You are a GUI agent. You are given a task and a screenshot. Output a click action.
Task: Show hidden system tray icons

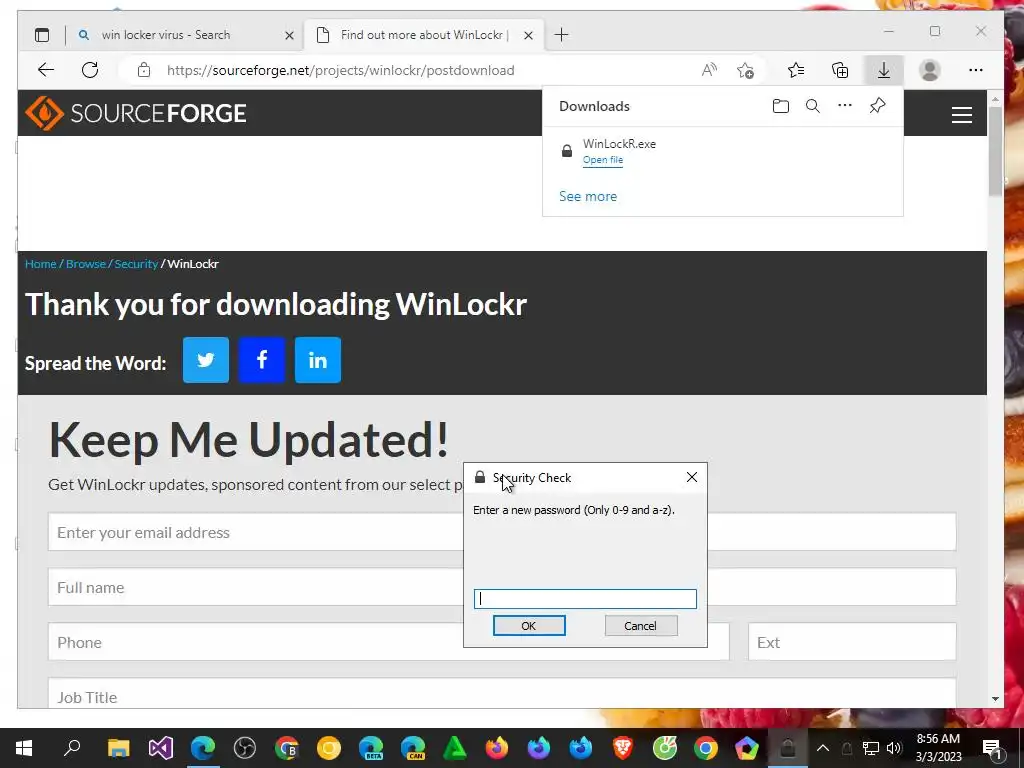[823, 748]
